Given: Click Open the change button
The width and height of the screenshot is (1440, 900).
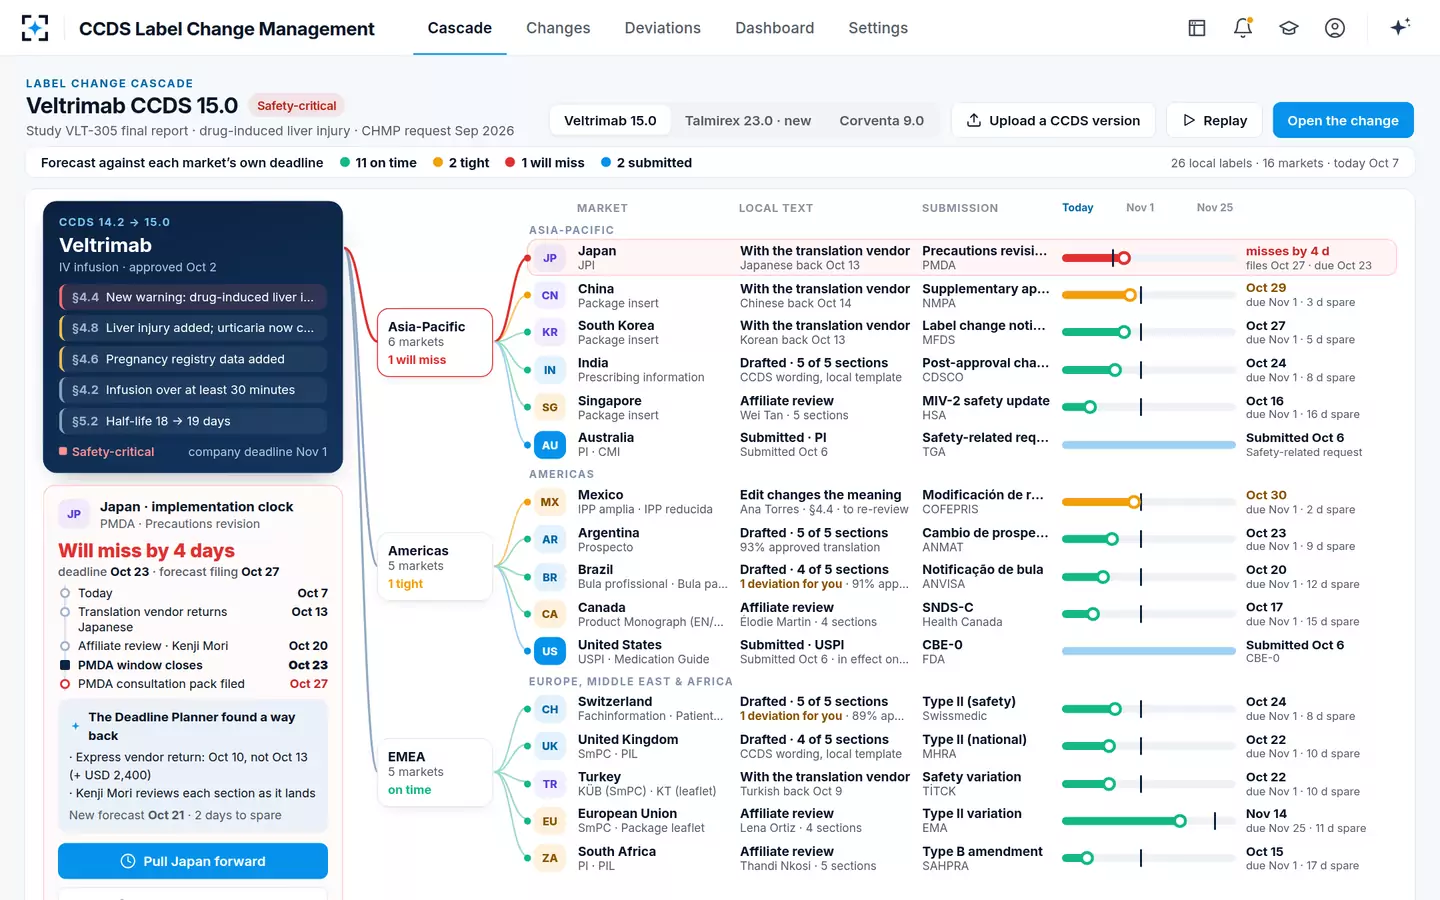Looking at the screenshot, I should [x=1343, y=121].
